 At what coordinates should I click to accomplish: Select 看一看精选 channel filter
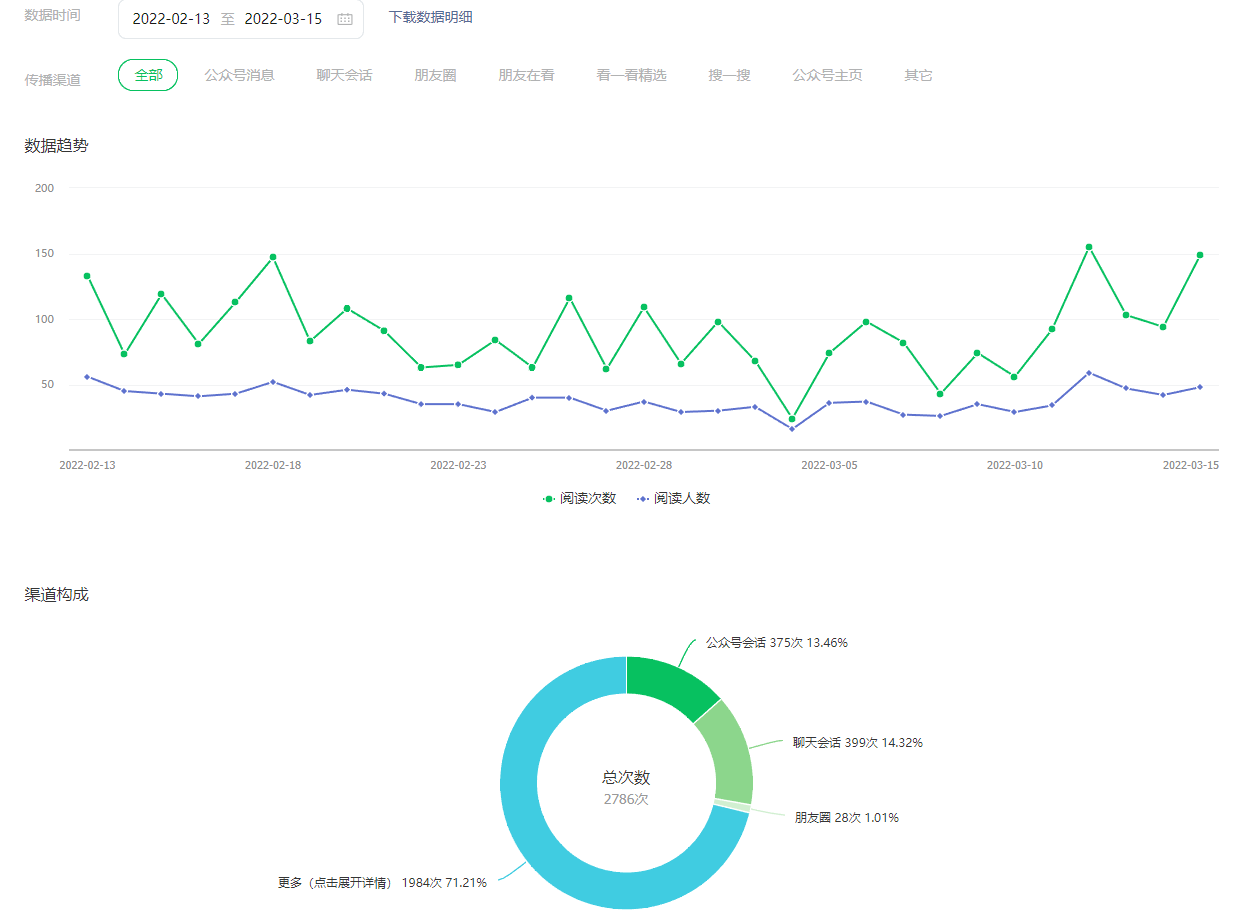click(x=631, y=75)
